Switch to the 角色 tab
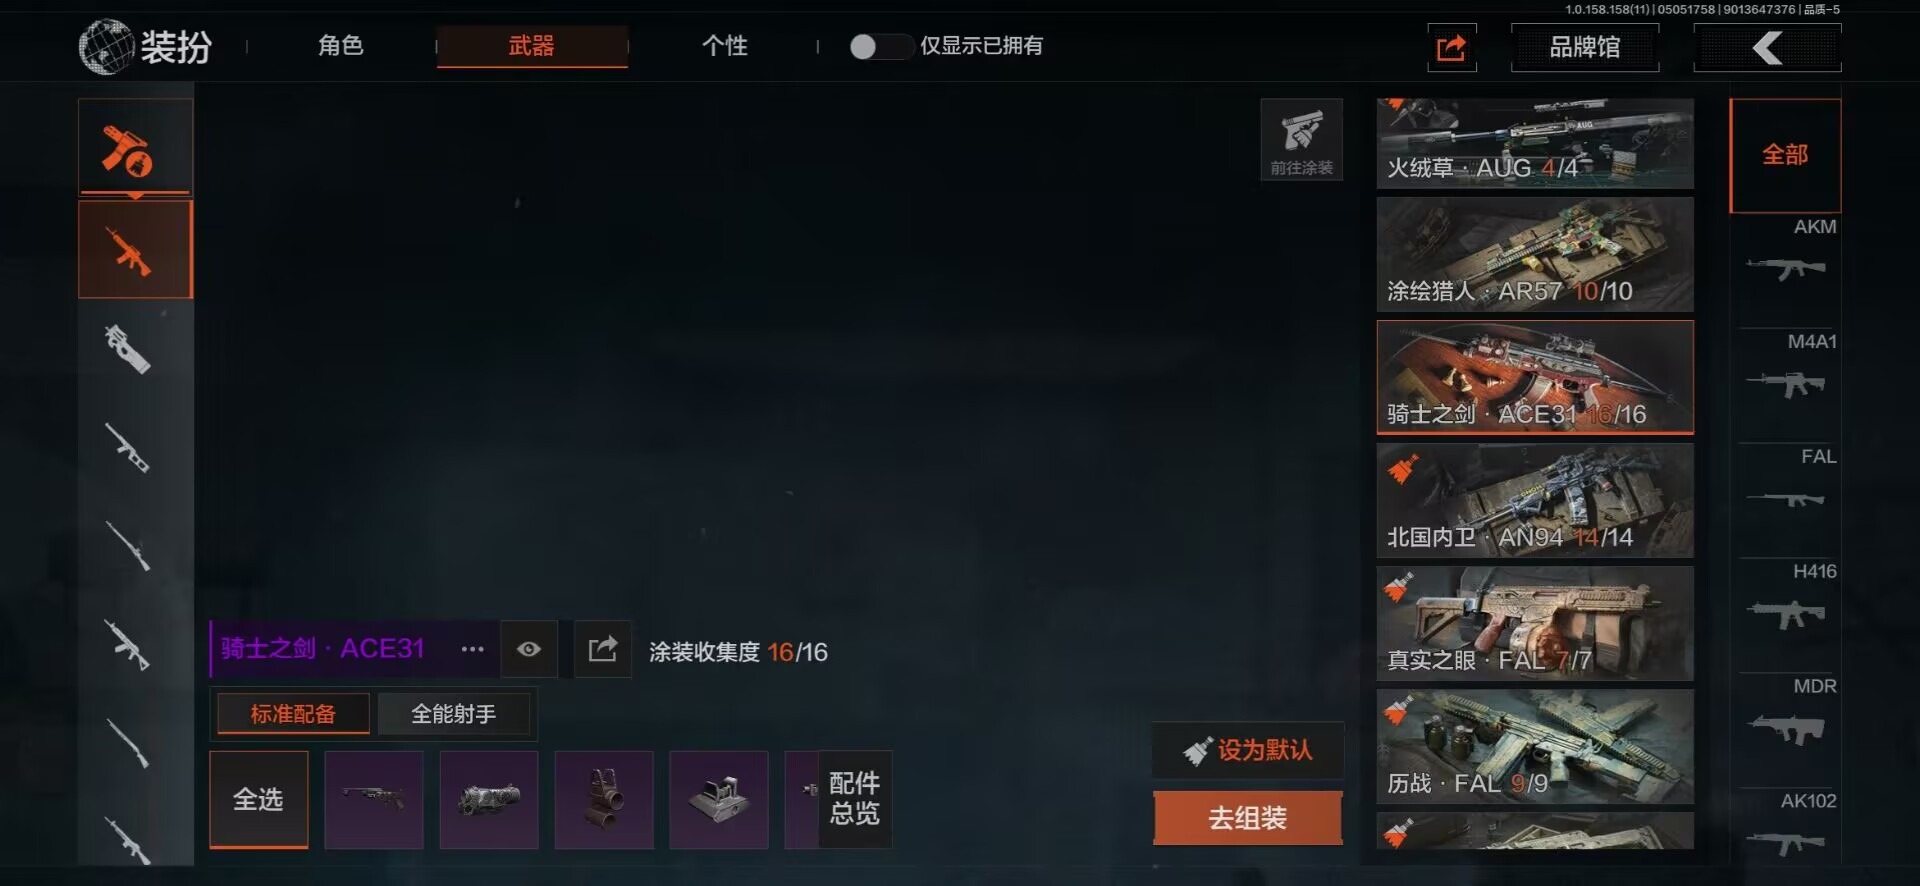This screenshot has width=1920, height=886. point(341,46)
